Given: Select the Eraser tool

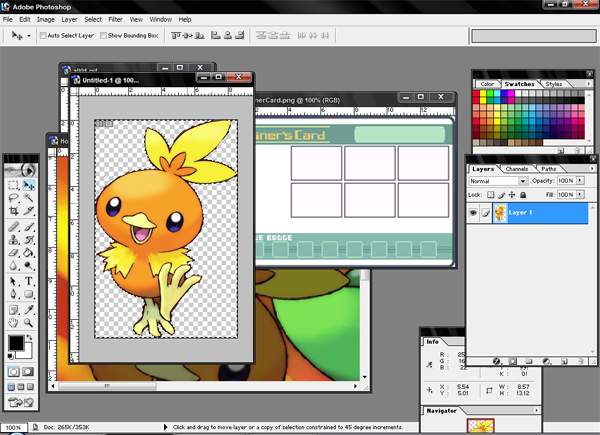Looking at the screenshot, I should [x=14, y=253].
